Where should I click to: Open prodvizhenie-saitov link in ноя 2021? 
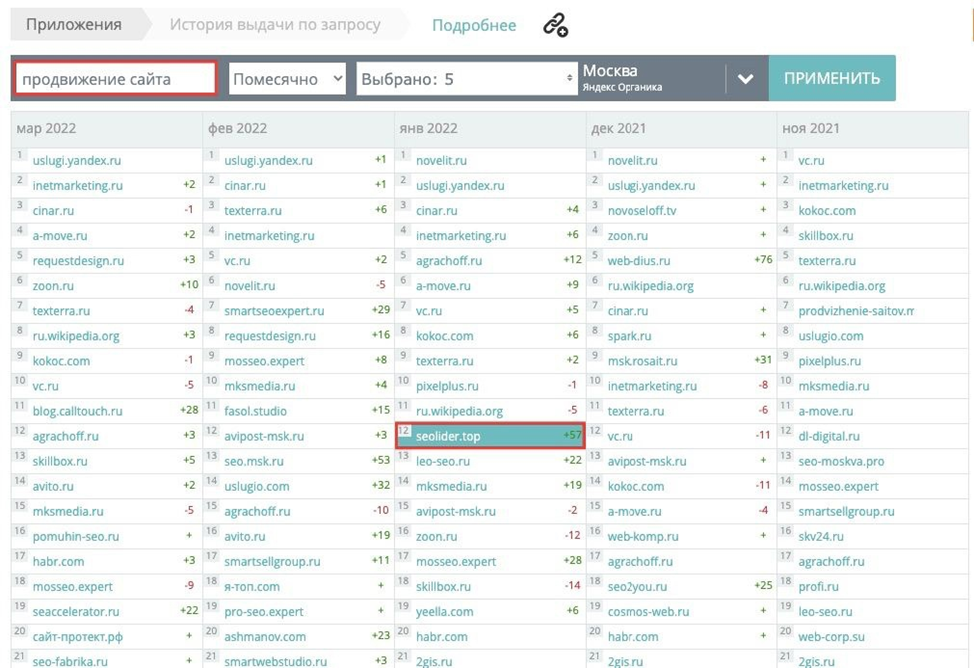[856, 311]
